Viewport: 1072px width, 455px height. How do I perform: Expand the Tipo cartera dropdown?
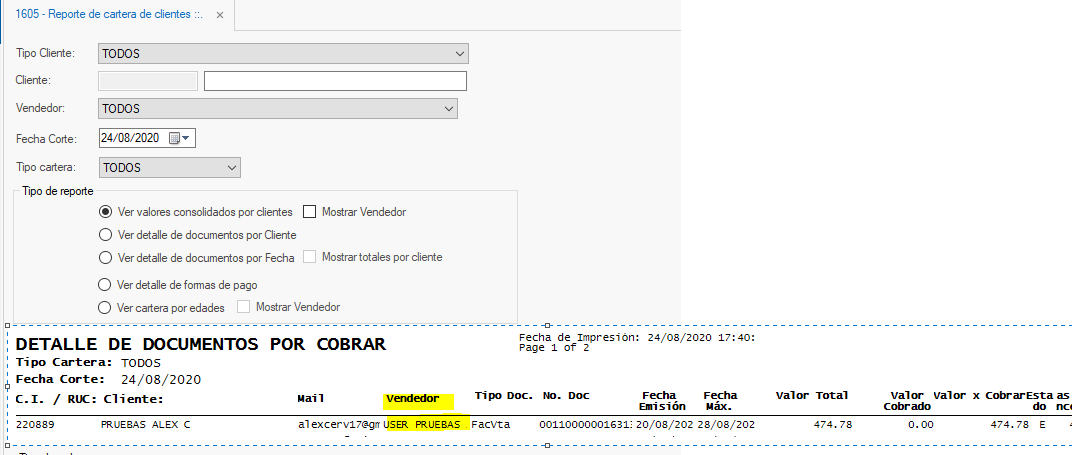point(231,168)
